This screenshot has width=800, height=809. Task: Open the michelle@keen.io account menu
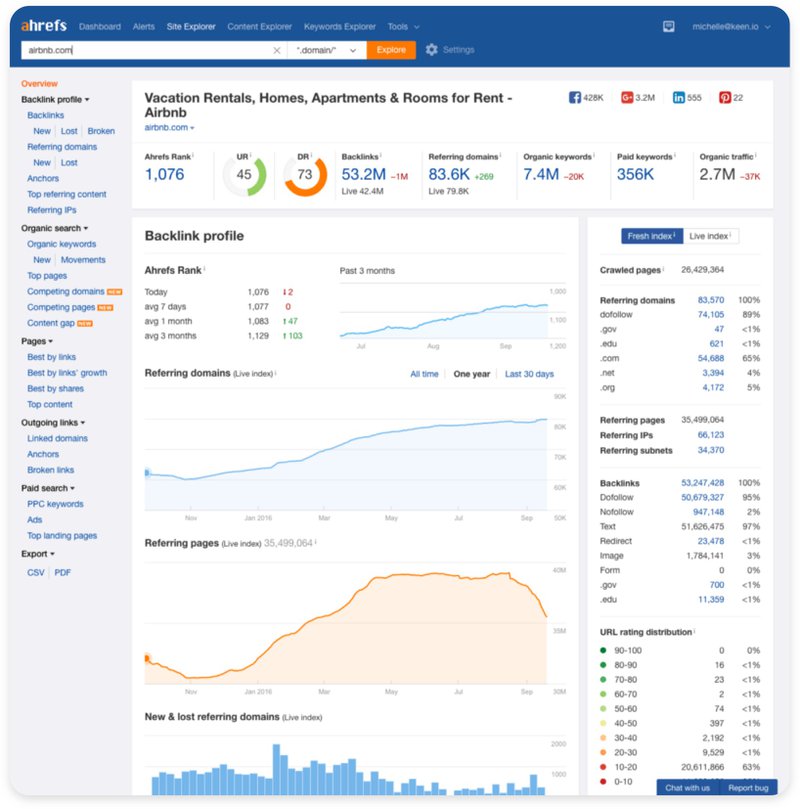[731, 26]
